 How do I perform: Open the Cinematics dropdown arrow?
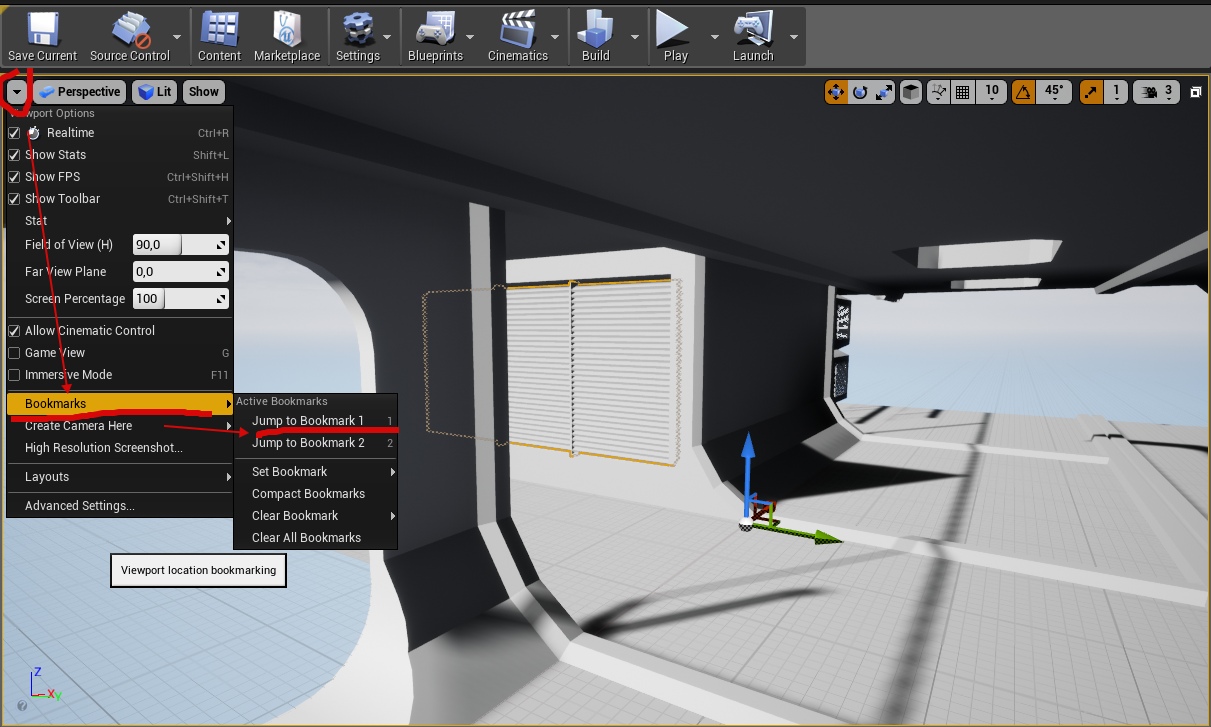click(x=556, y=37)
